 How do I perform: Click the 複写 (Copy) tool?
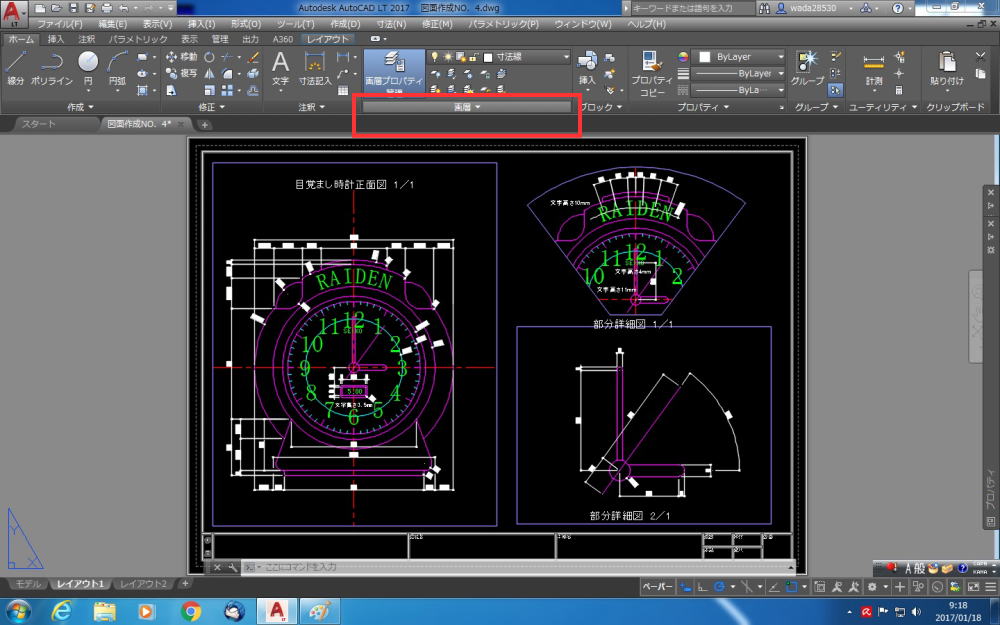182,73
